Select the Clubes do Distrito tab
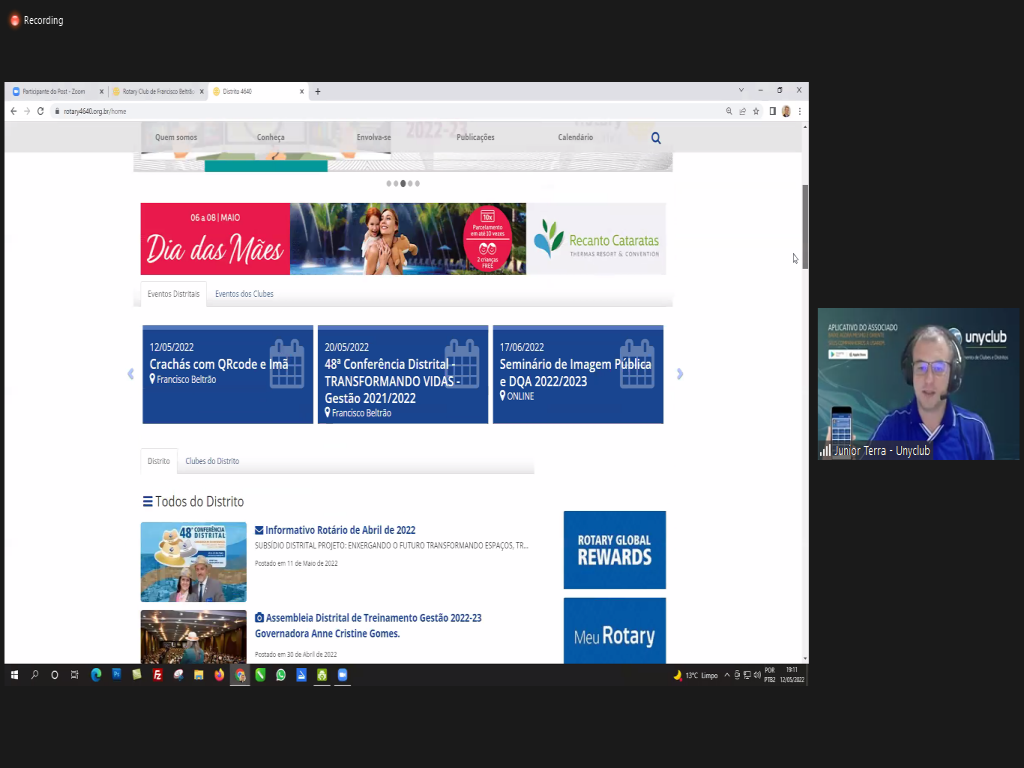1024x768 pixels. [212, 461]
